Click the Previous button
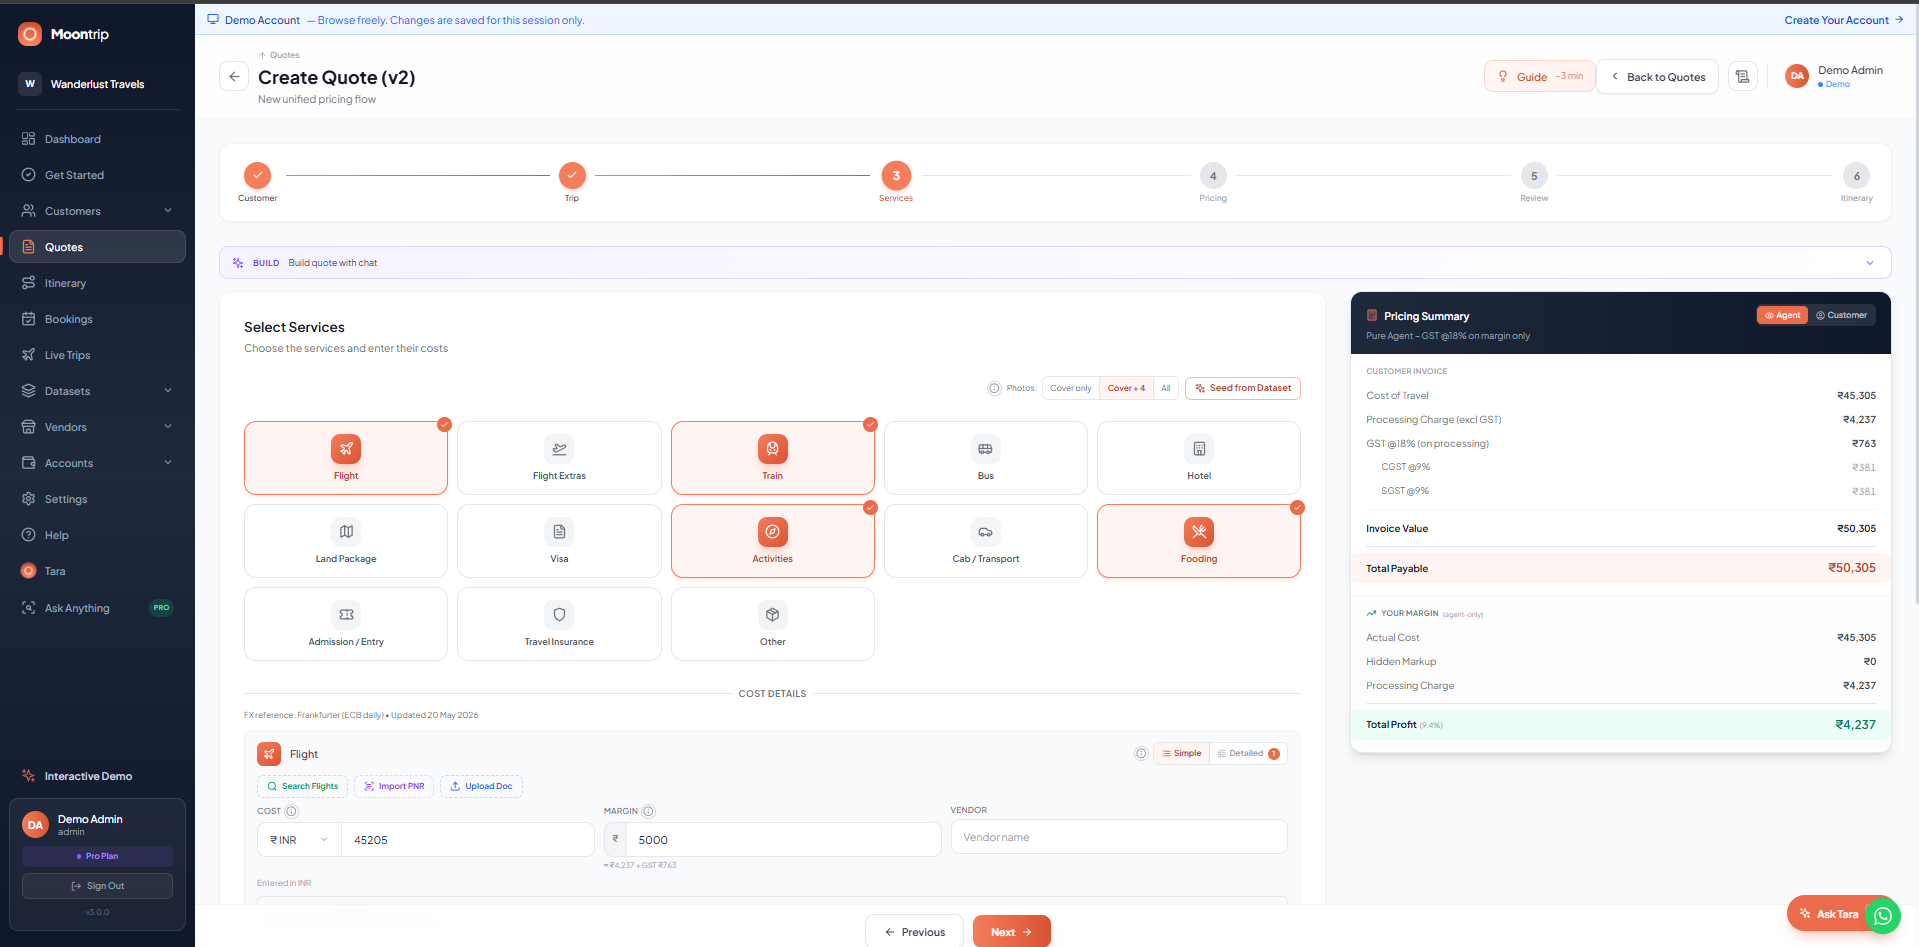This screenshot has height=947, width=1919. (914, 931)
